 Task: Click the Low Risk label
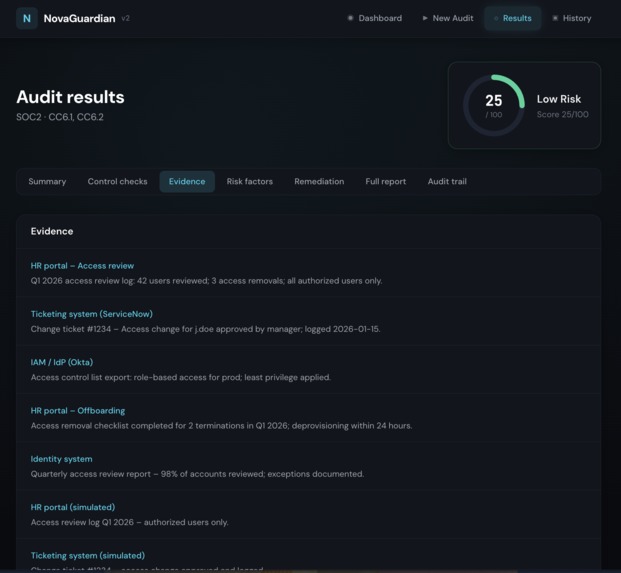558,99
